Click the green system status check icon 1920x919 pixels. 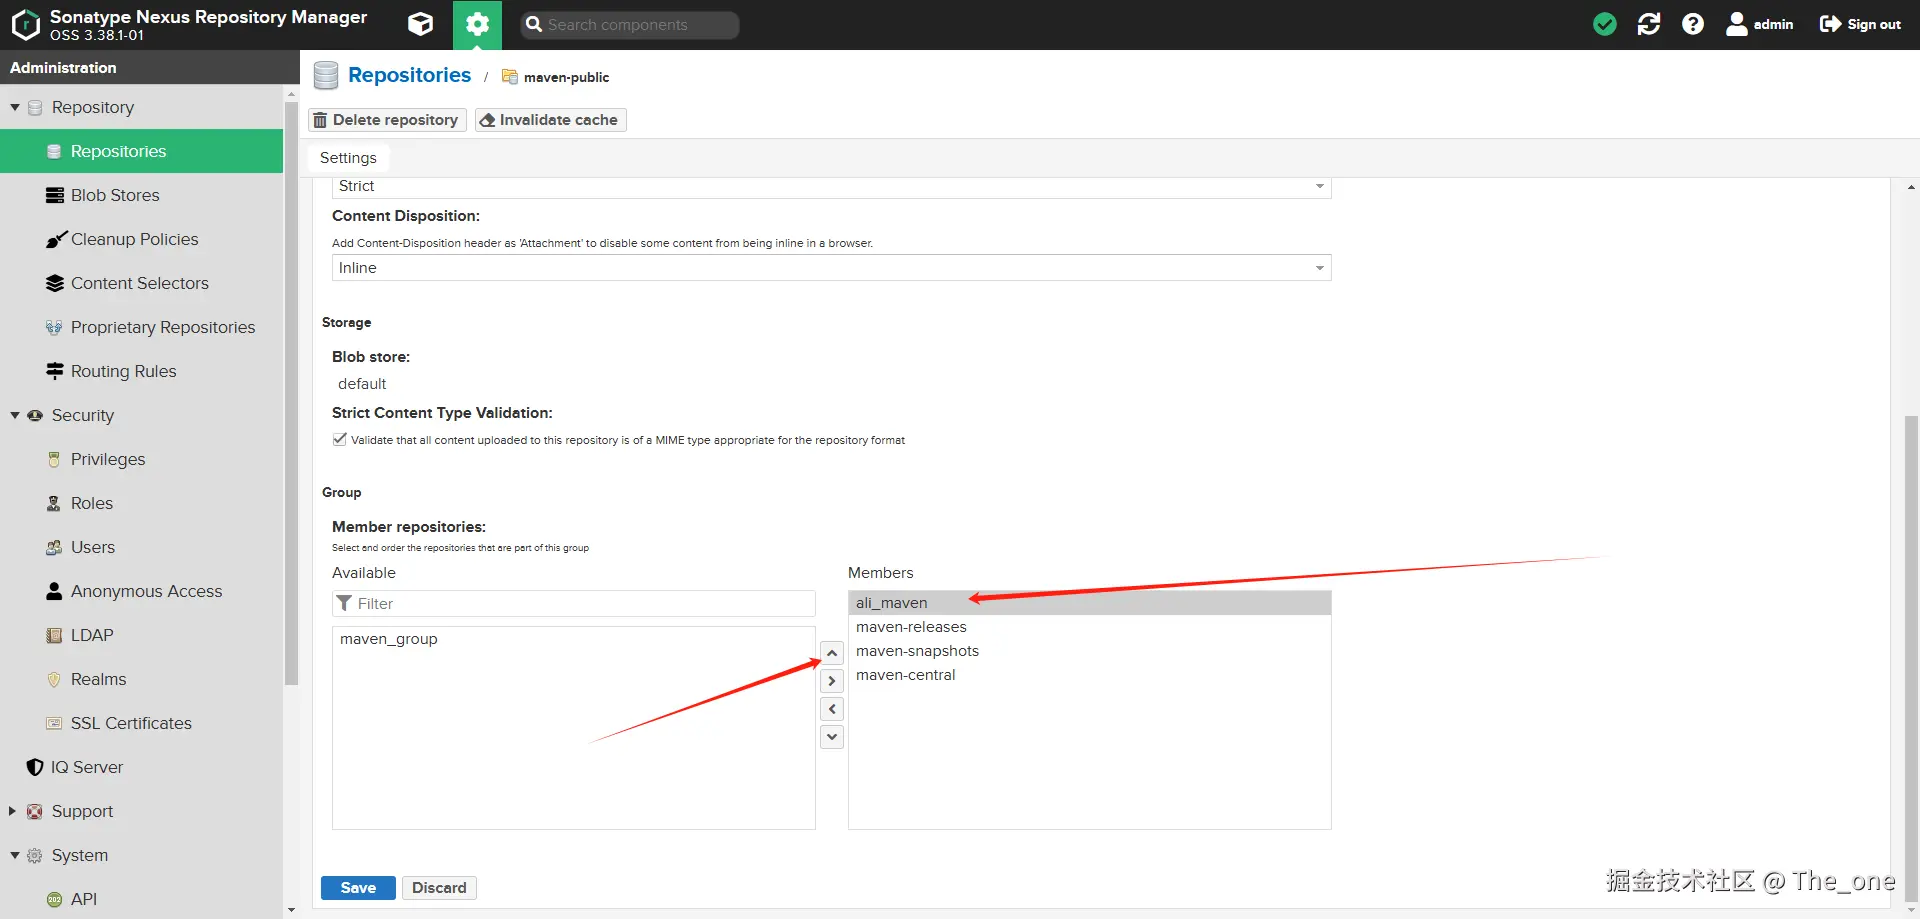1605,24
